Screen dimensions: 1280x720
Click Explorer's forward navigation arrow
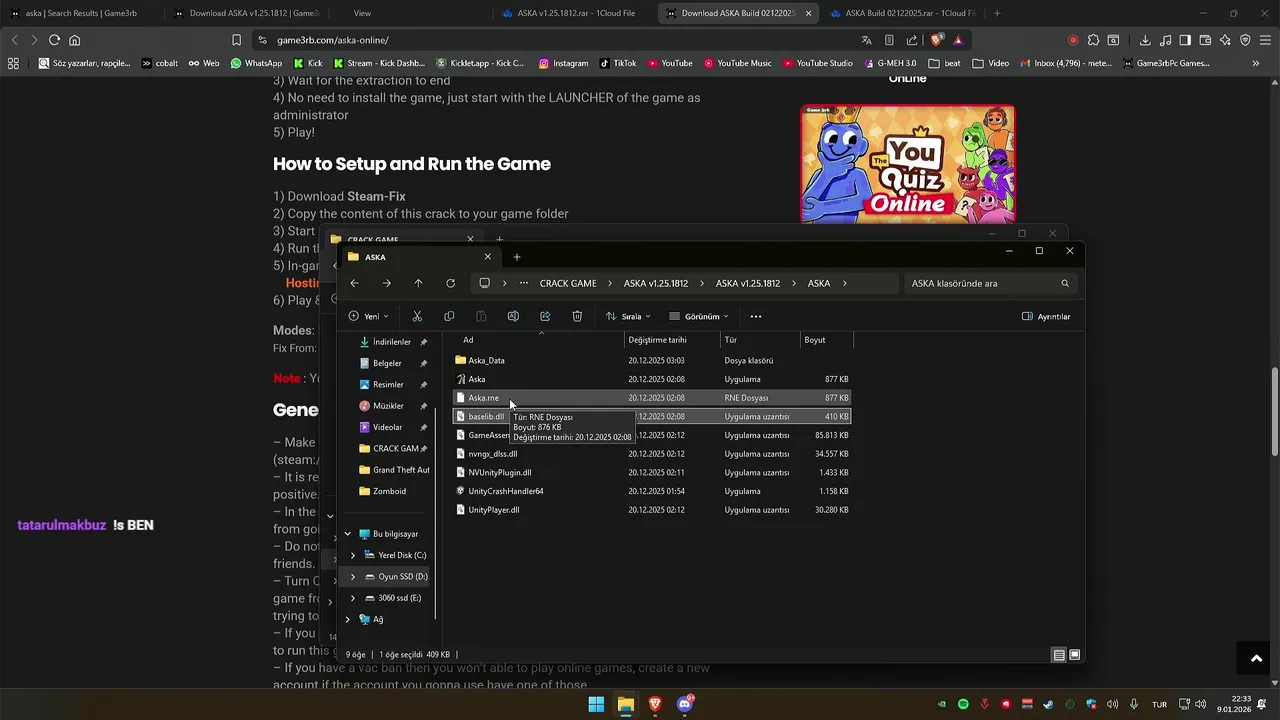coord(386,283)
